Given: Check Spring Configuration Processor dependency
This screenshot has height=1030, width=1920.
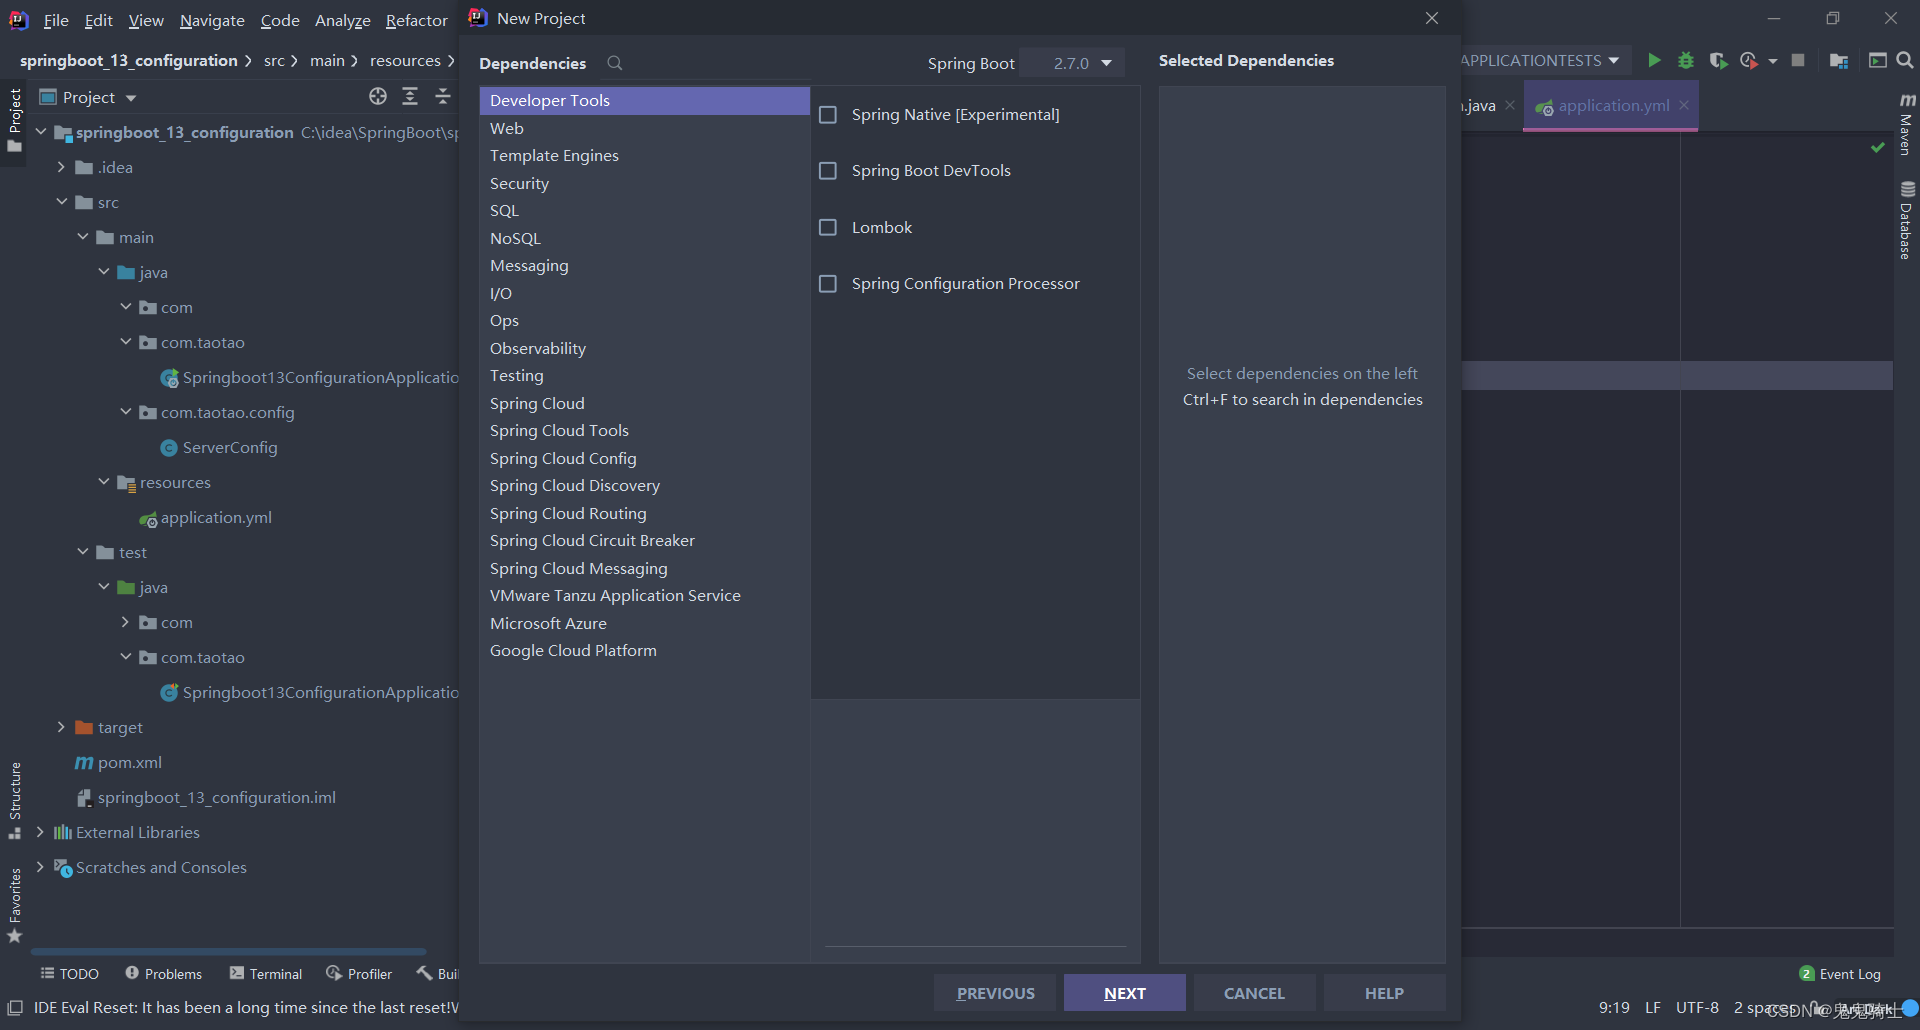Looking at the screenshot, I should pyautogui.click(x=828, y=284).
